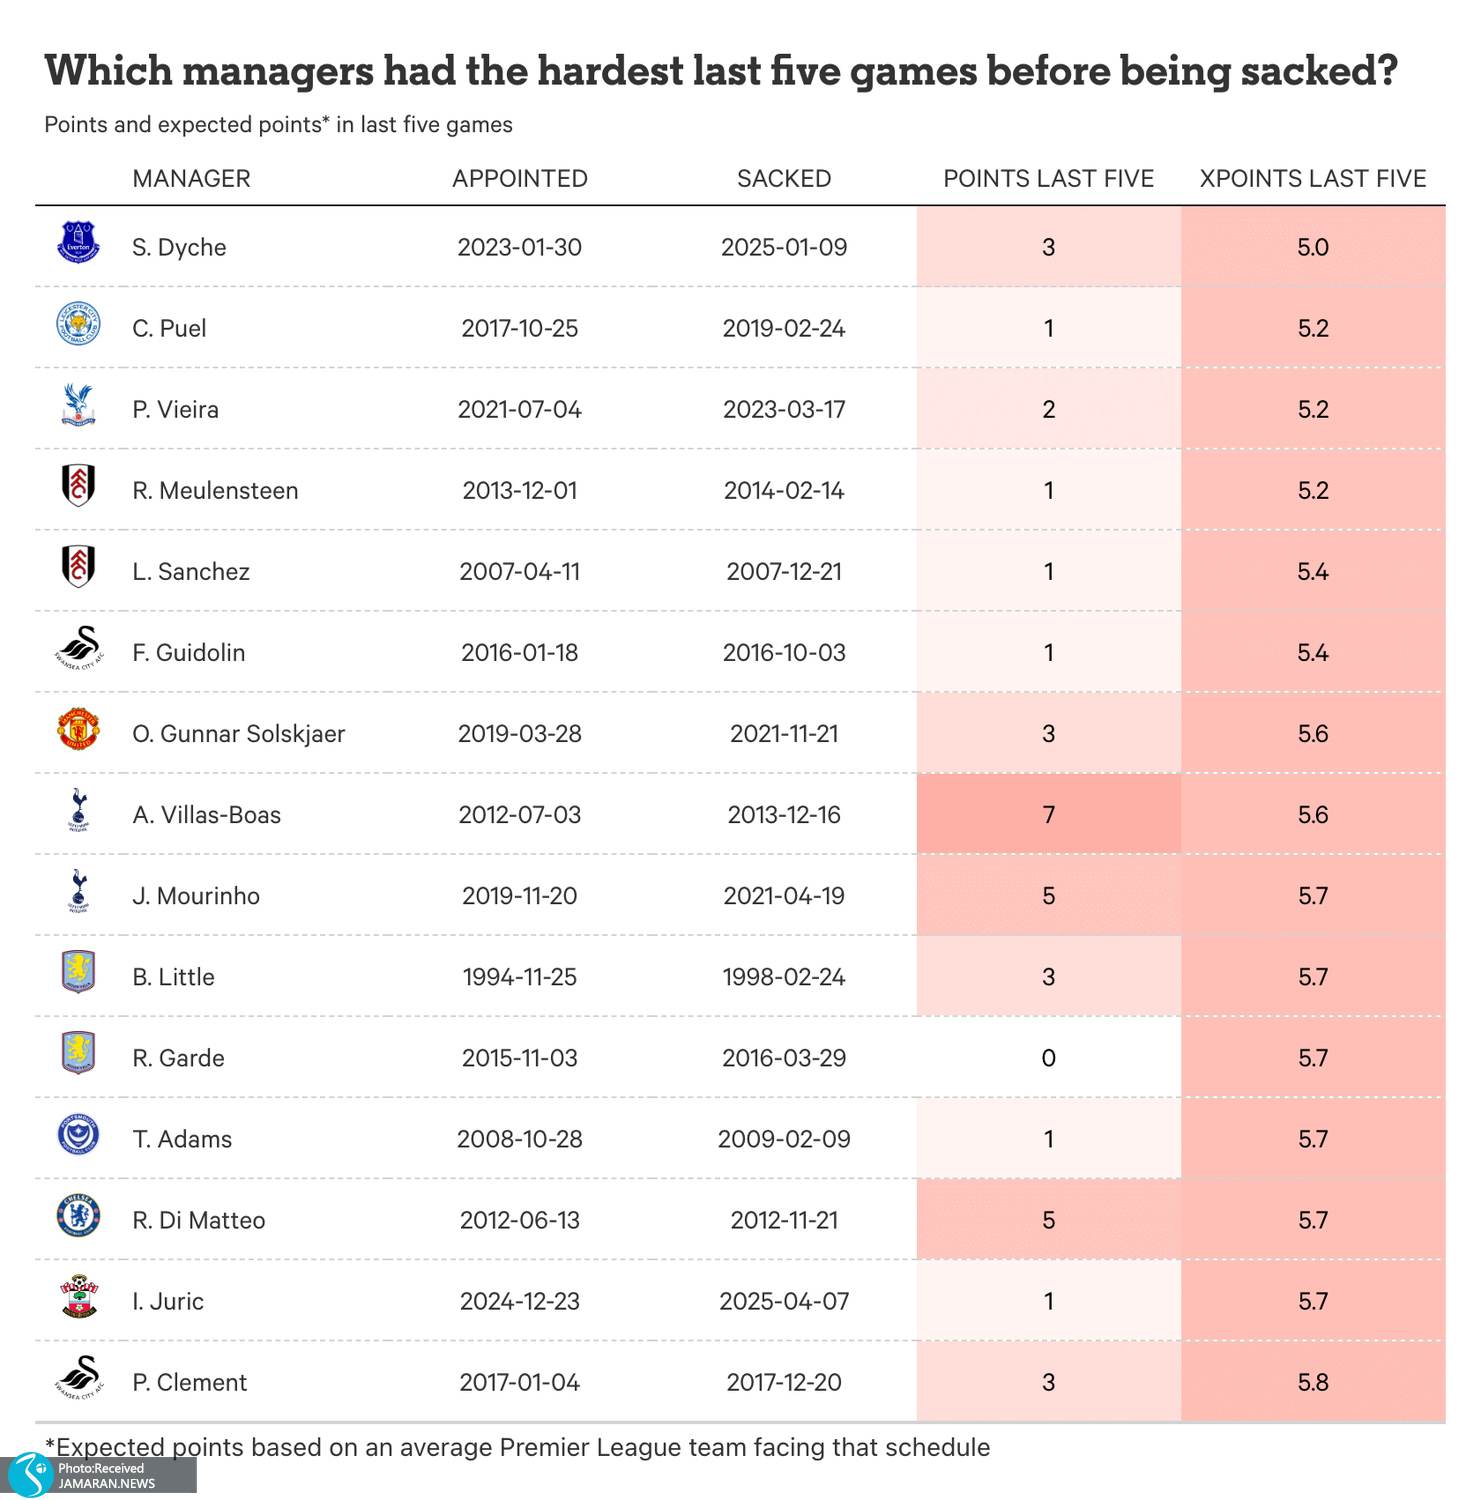Click the Everton crest beside S. Dyche
Viewport: 1481px width, 1500px height.
78,243
